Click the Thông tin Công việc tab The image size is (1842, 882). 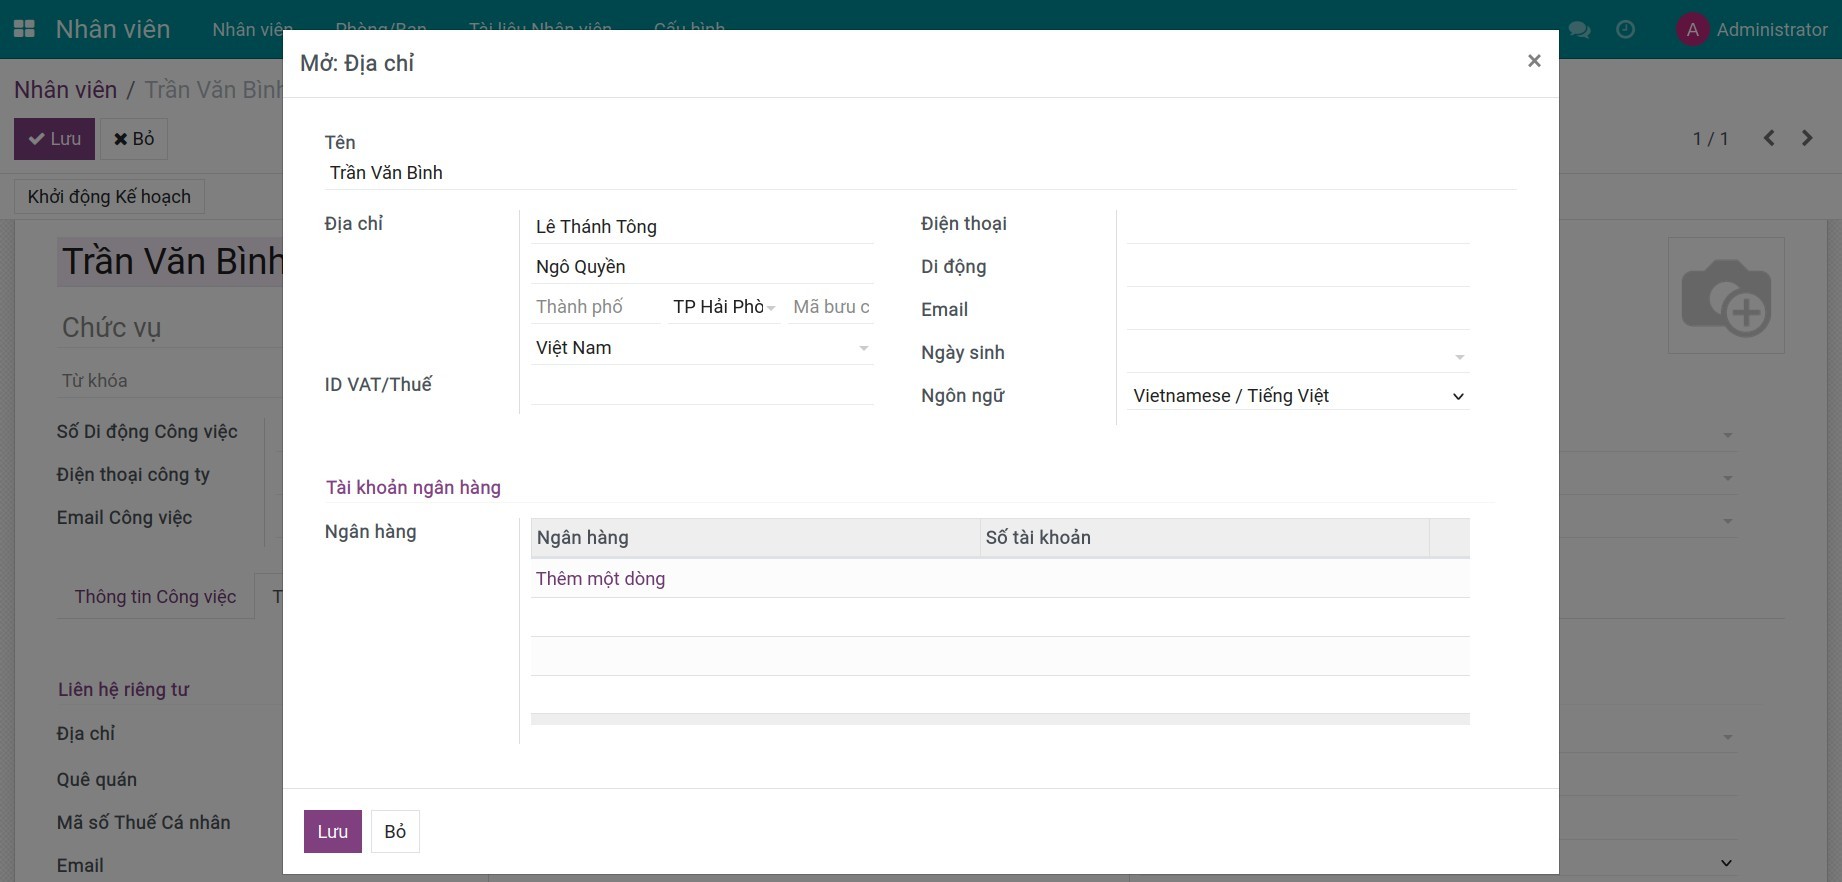(155, 597)
